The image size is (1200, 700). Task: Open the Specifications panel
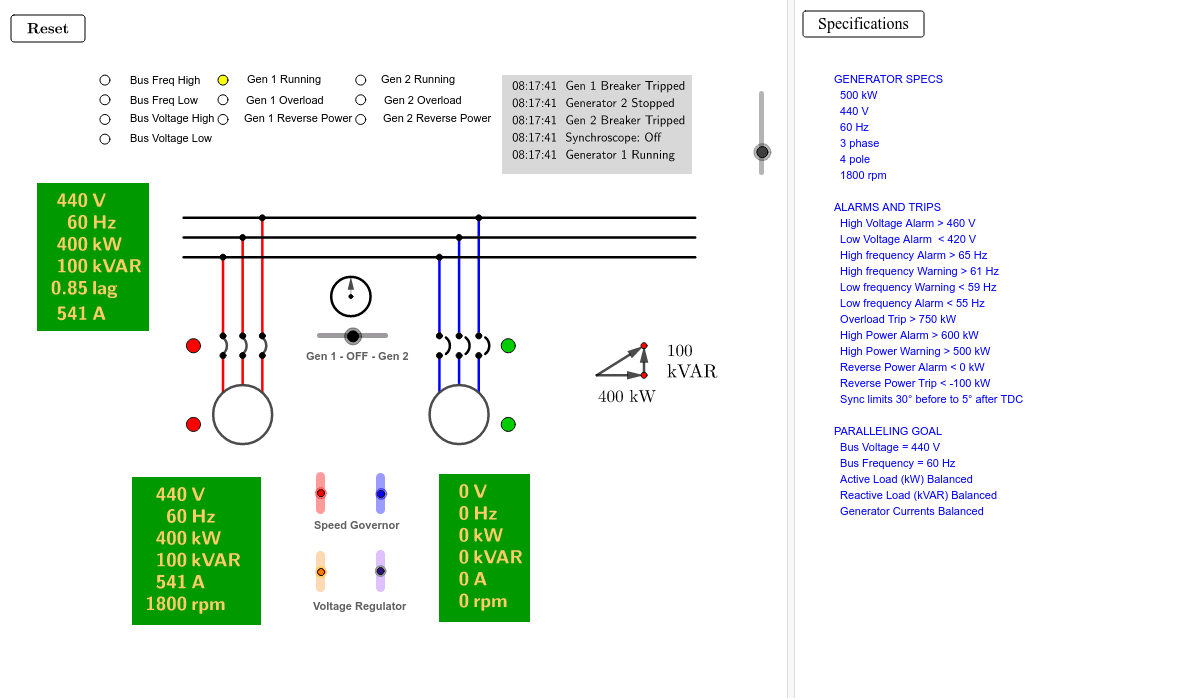[x=862, y=23]
